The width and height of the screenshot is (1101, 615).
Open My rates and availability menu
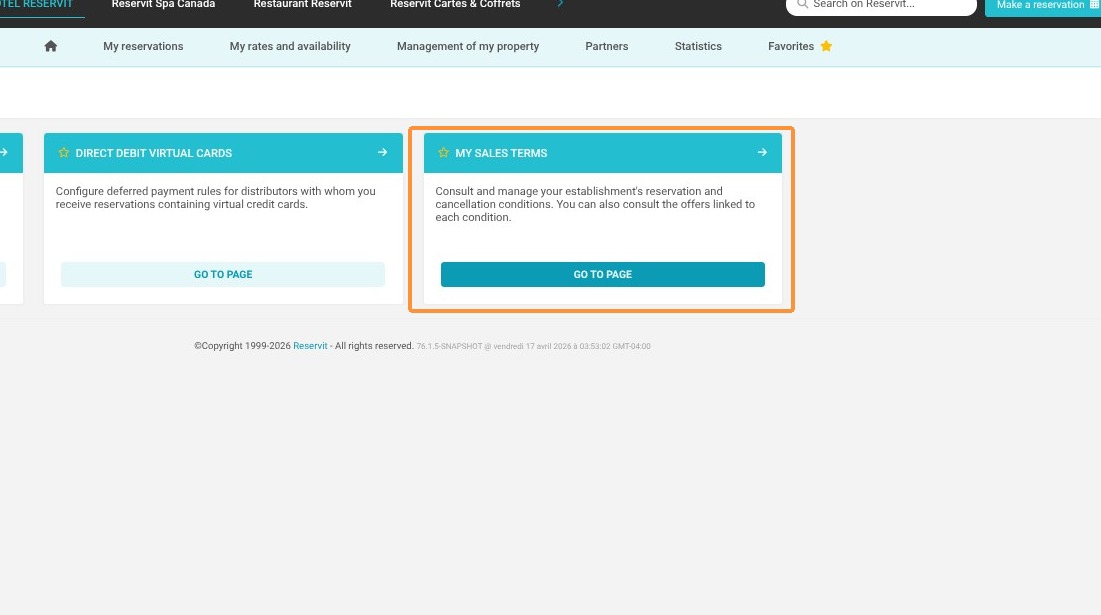(x=290, y=46)
